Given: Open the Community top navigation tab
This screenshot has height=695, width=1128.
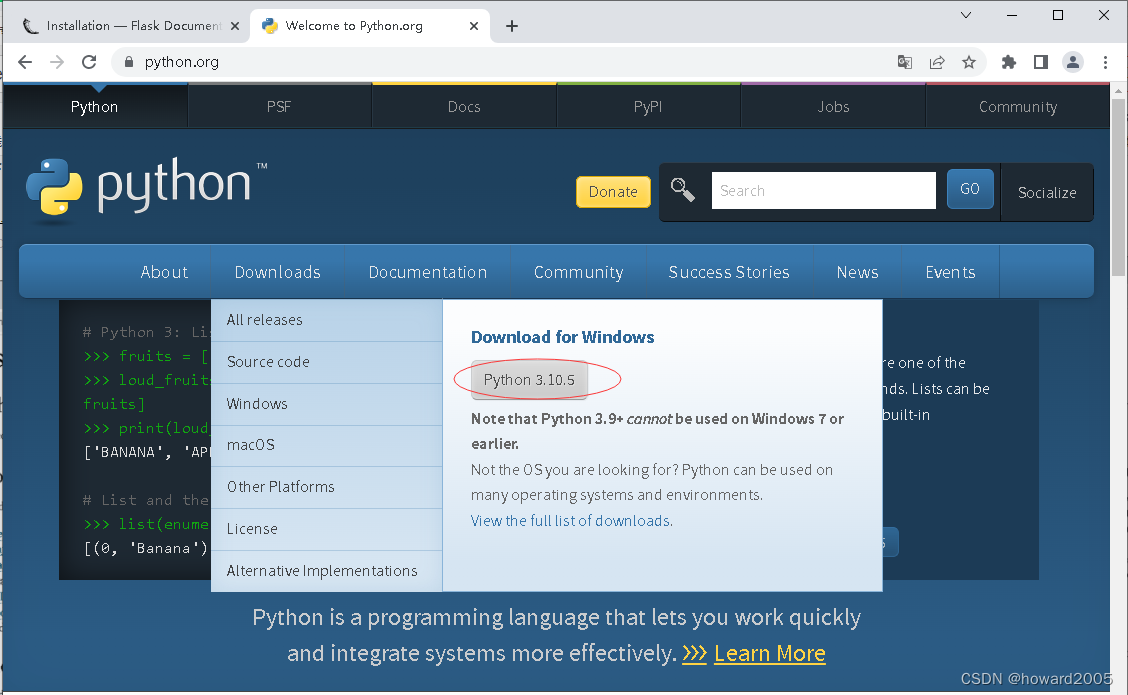Looking at the screenshot, I should click(x=1018, y=106).
